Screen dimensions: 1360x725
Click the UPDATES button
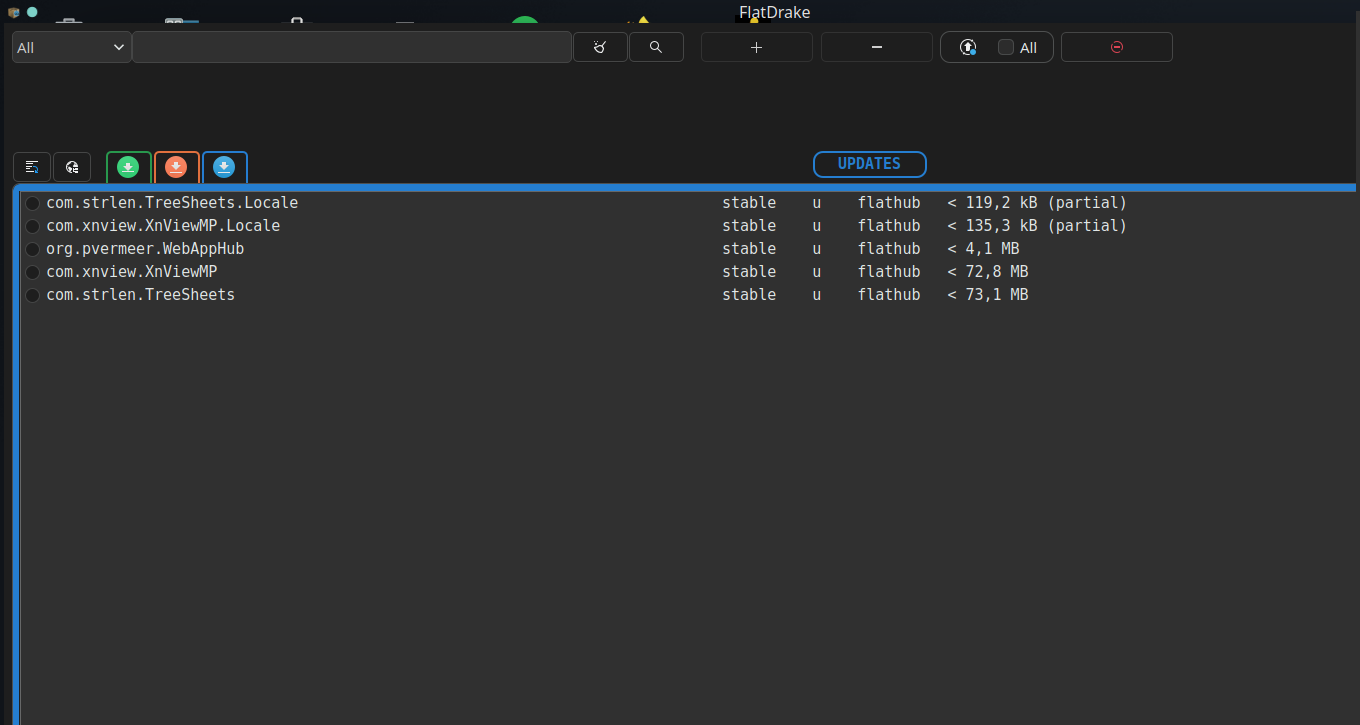[869, 164]
